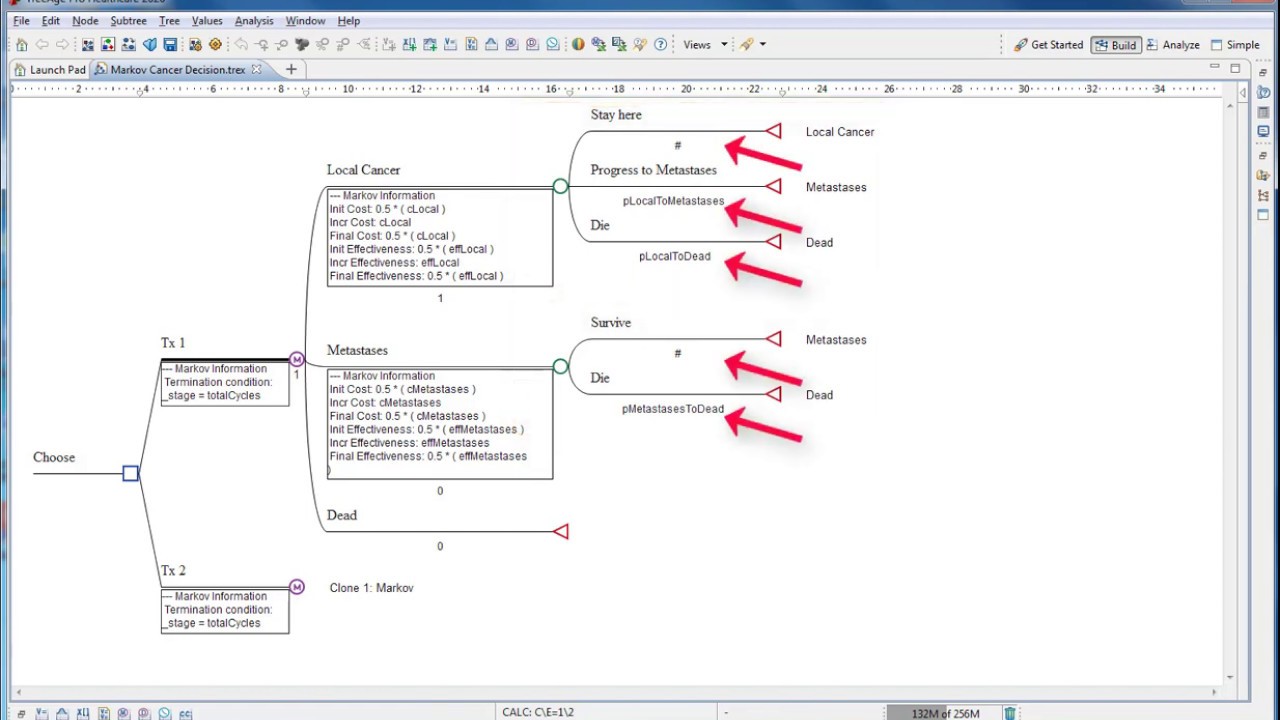Click the Local Cancer Markov Information box
Image resolution: width=1280 pixels, height=720 pixels.
tap(440, 237)
